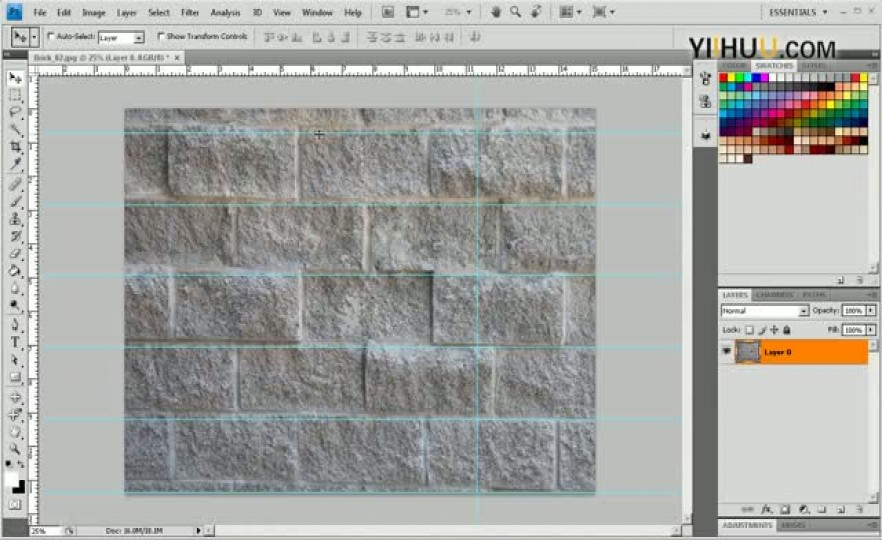Open the ESSENTIALS workspace switcher

tap(798, 12)
